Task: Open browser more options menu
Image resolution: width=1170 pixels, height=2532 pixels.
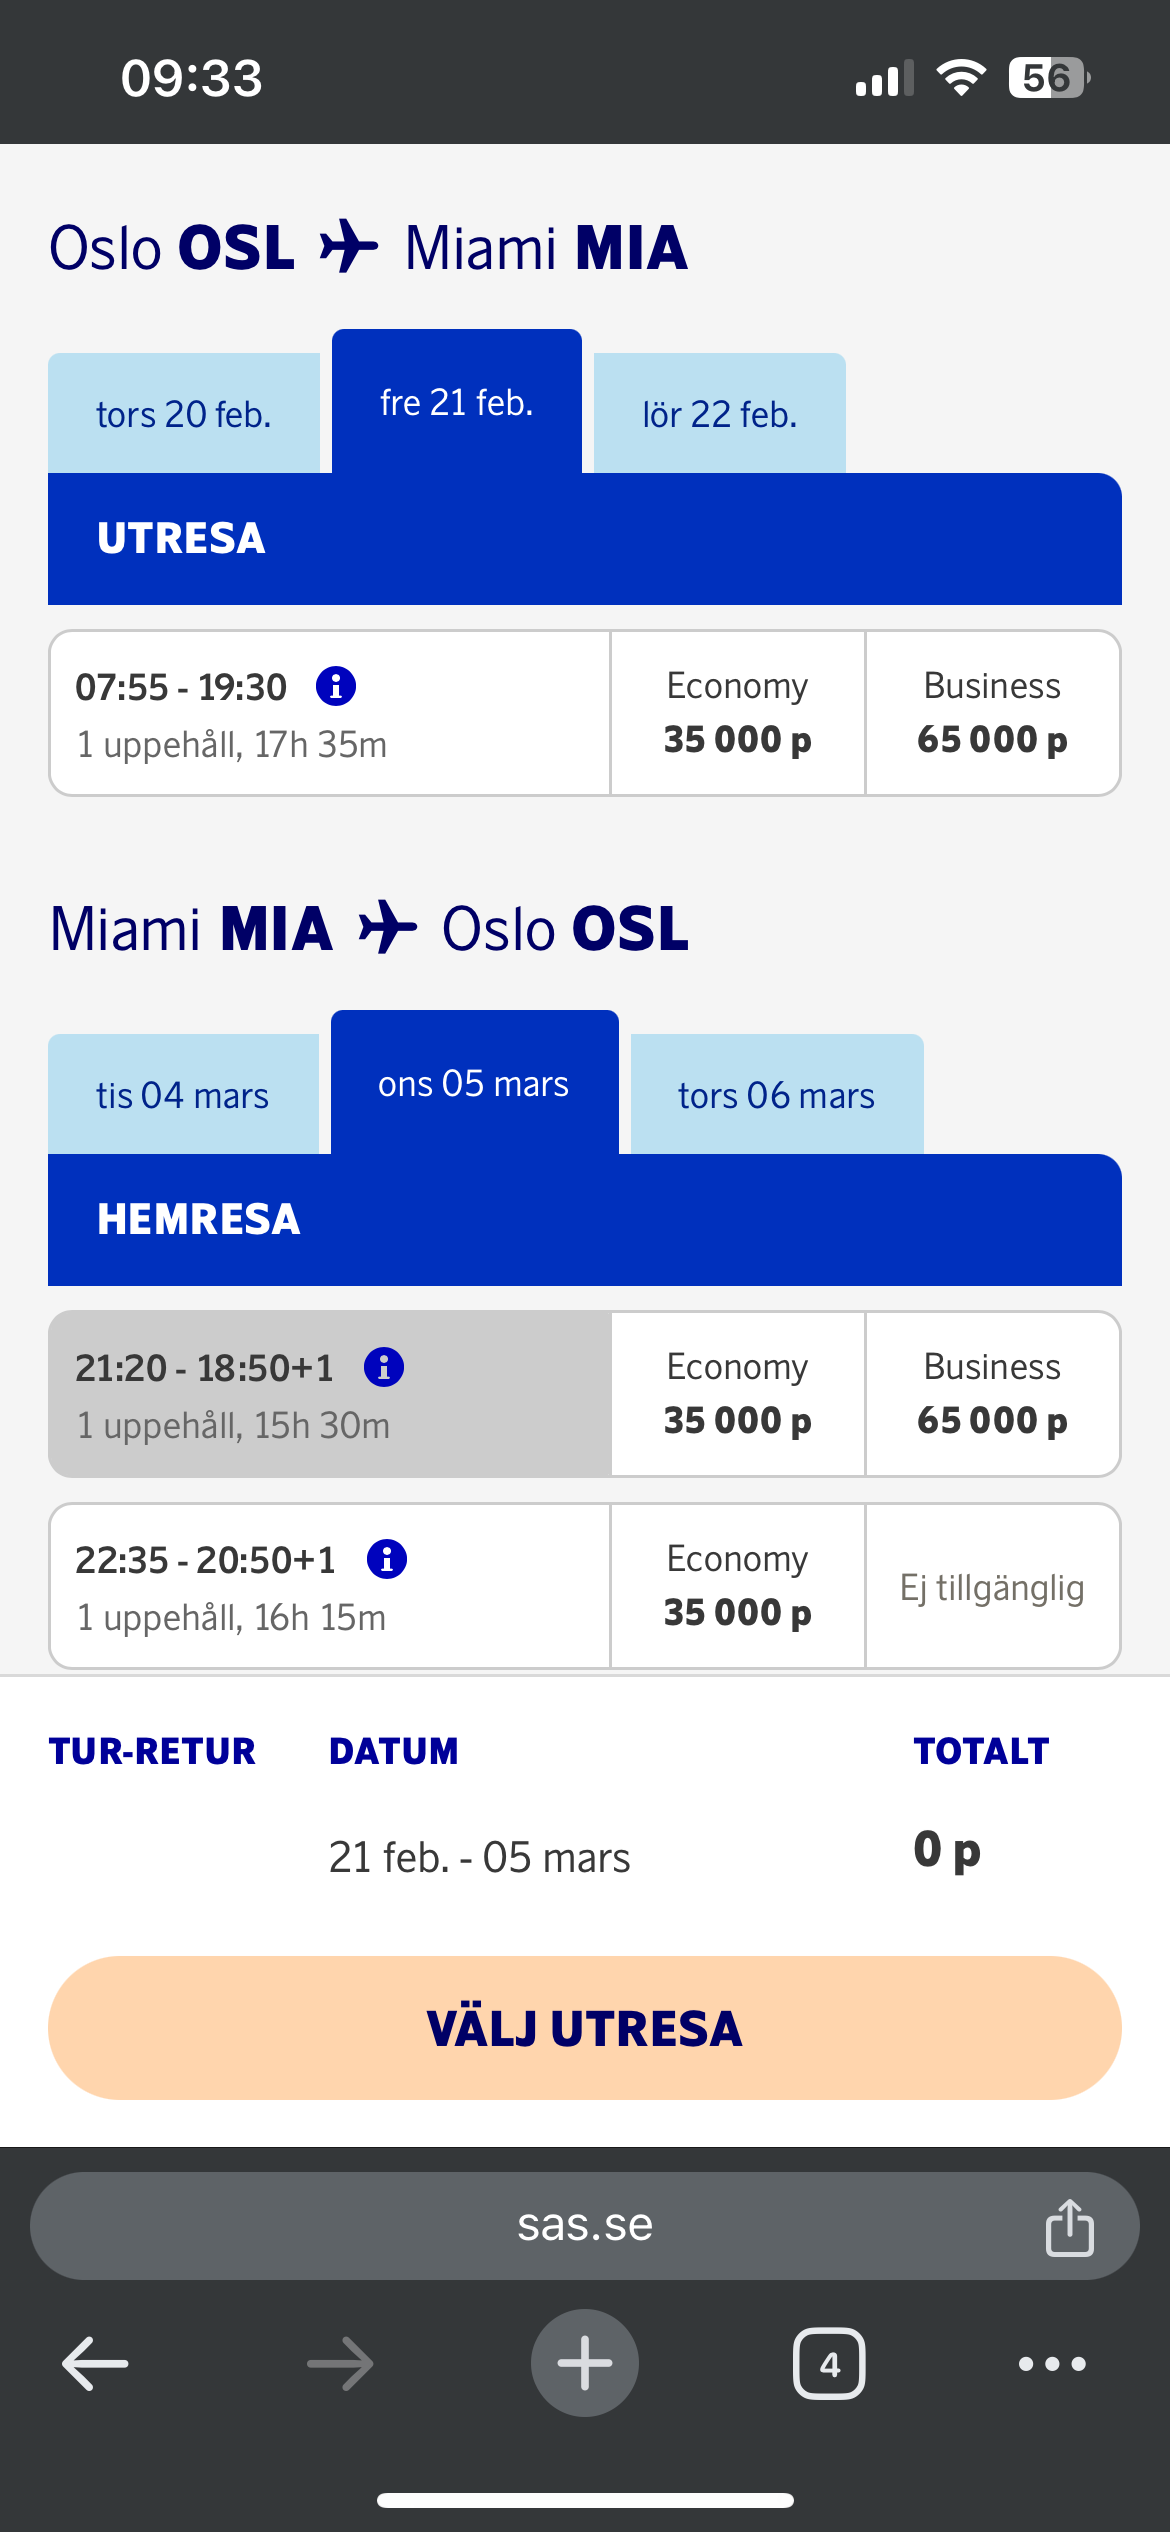Action: 1052,2364
